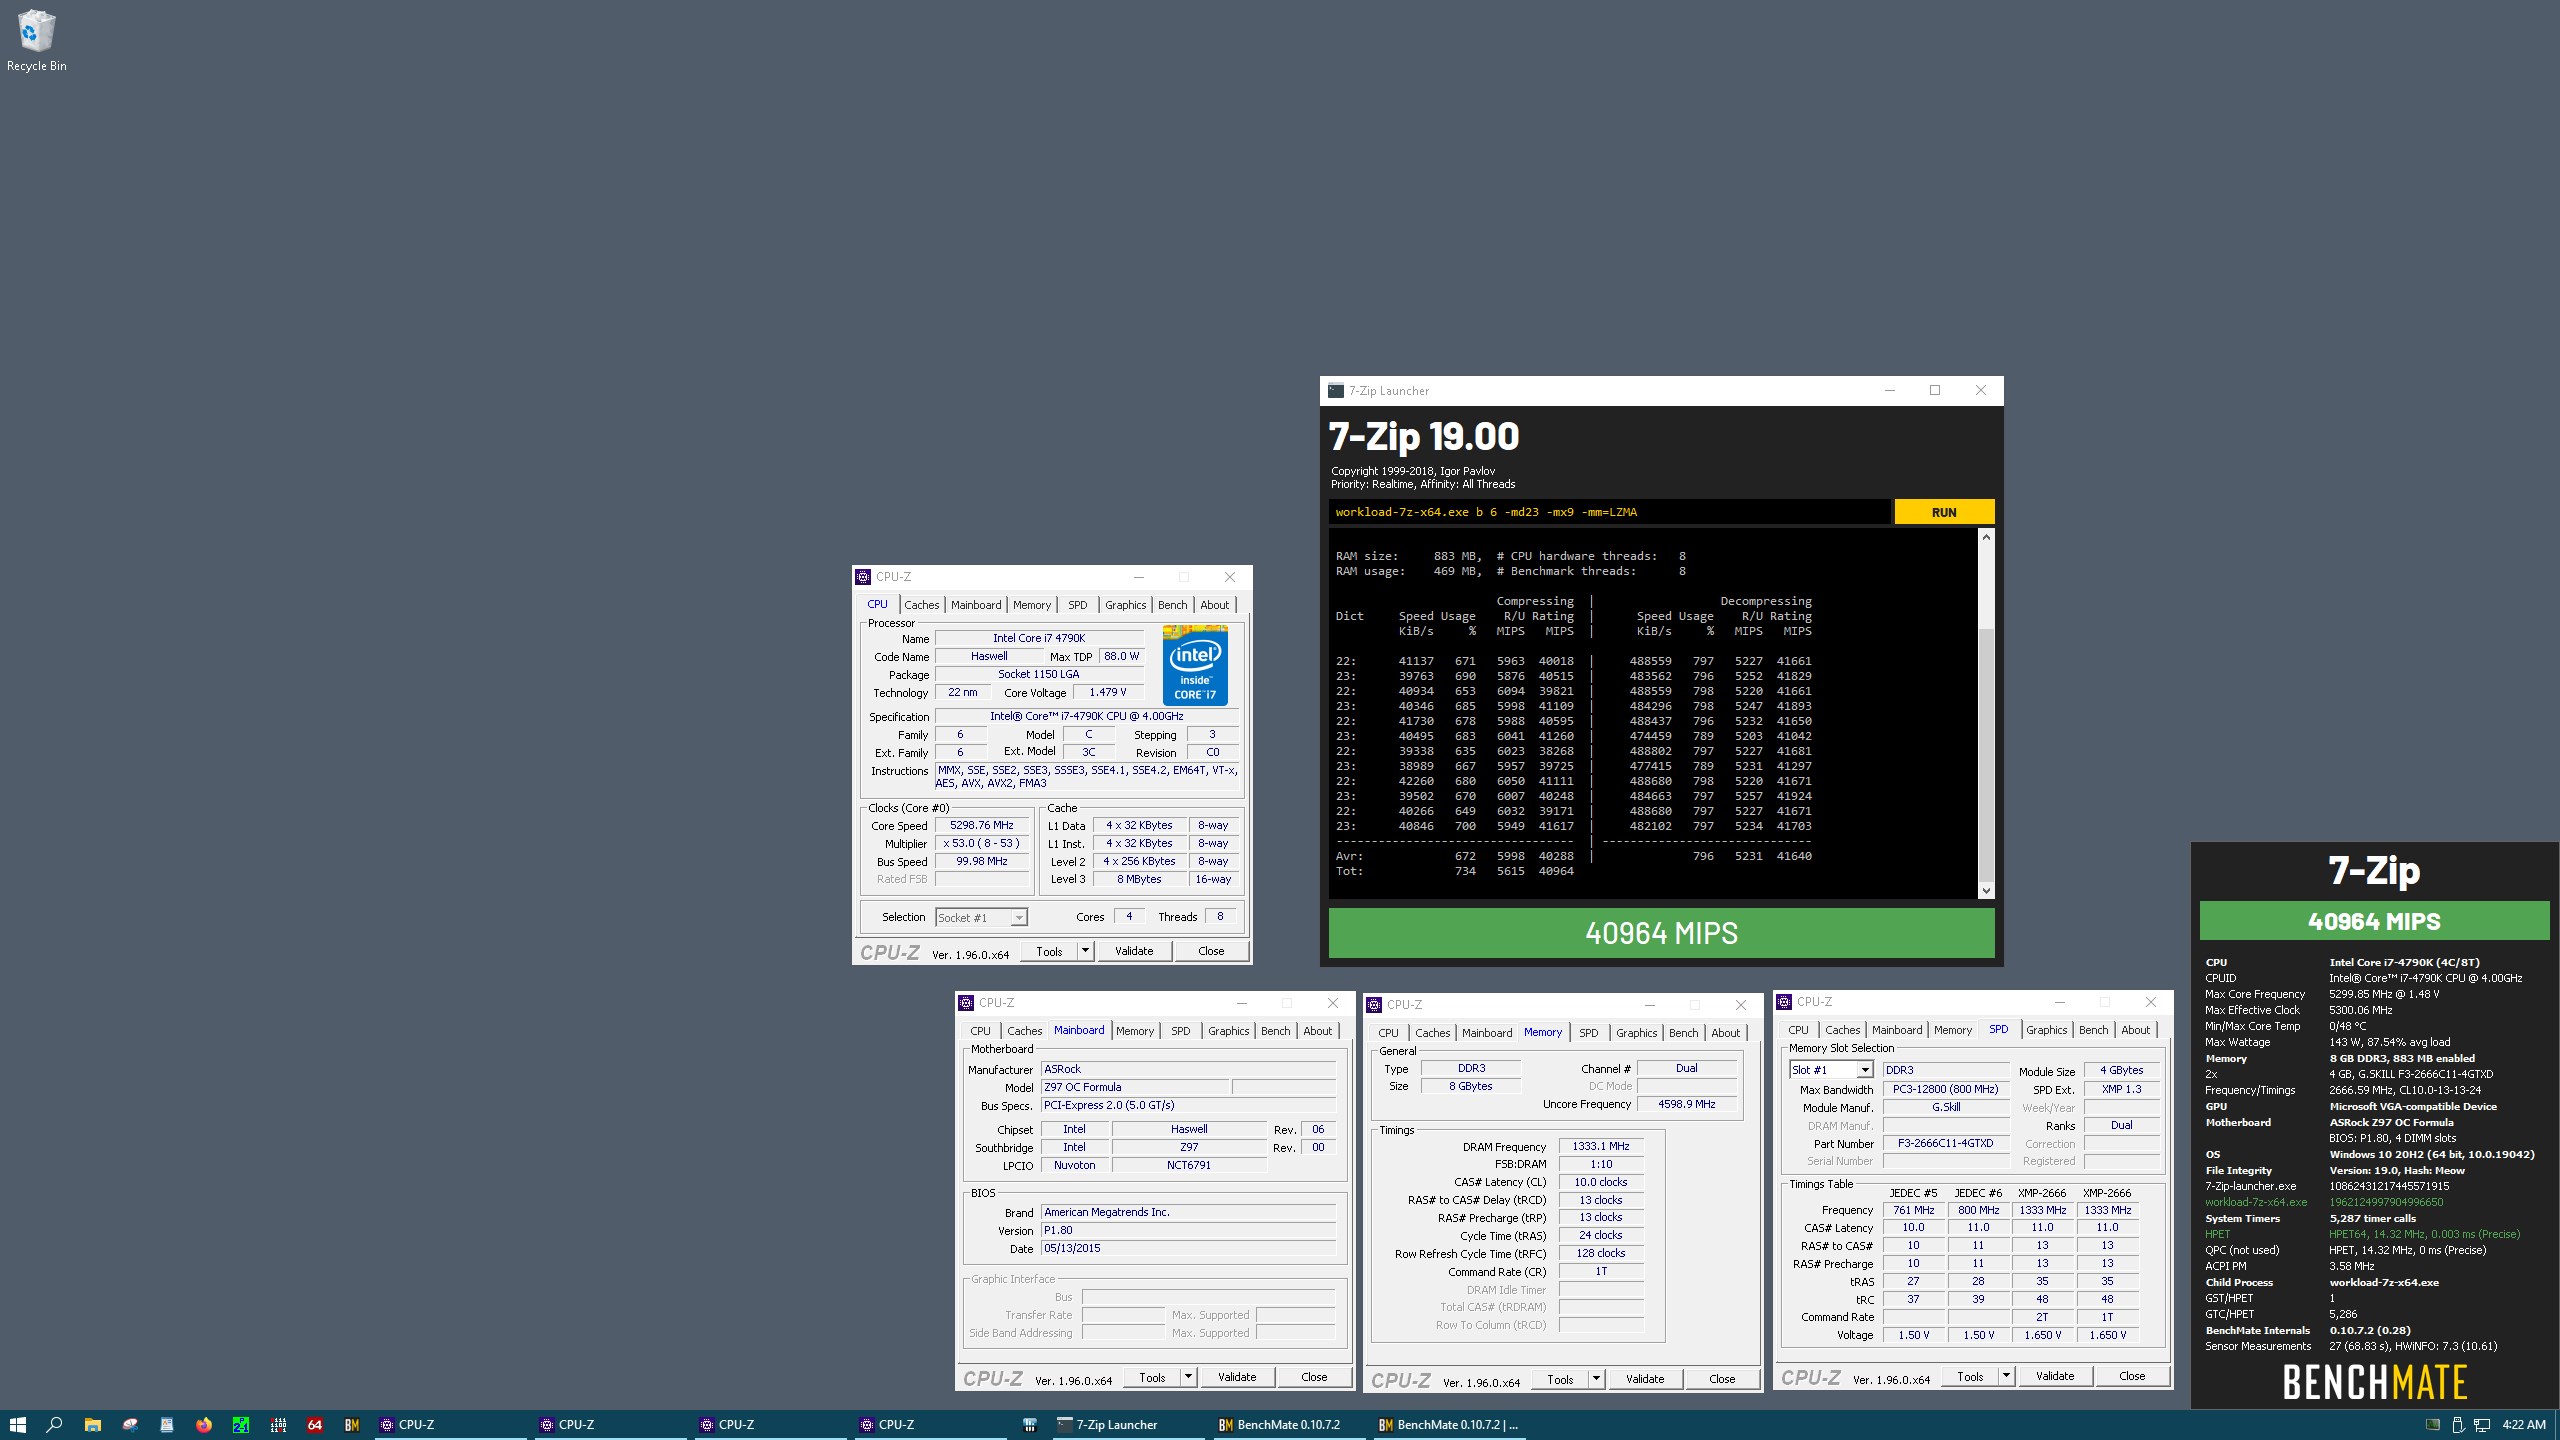Expand Tools dropdown arrow in SPD window
Viewport: 2560px width, 1440px height.
(2006, 1376)
